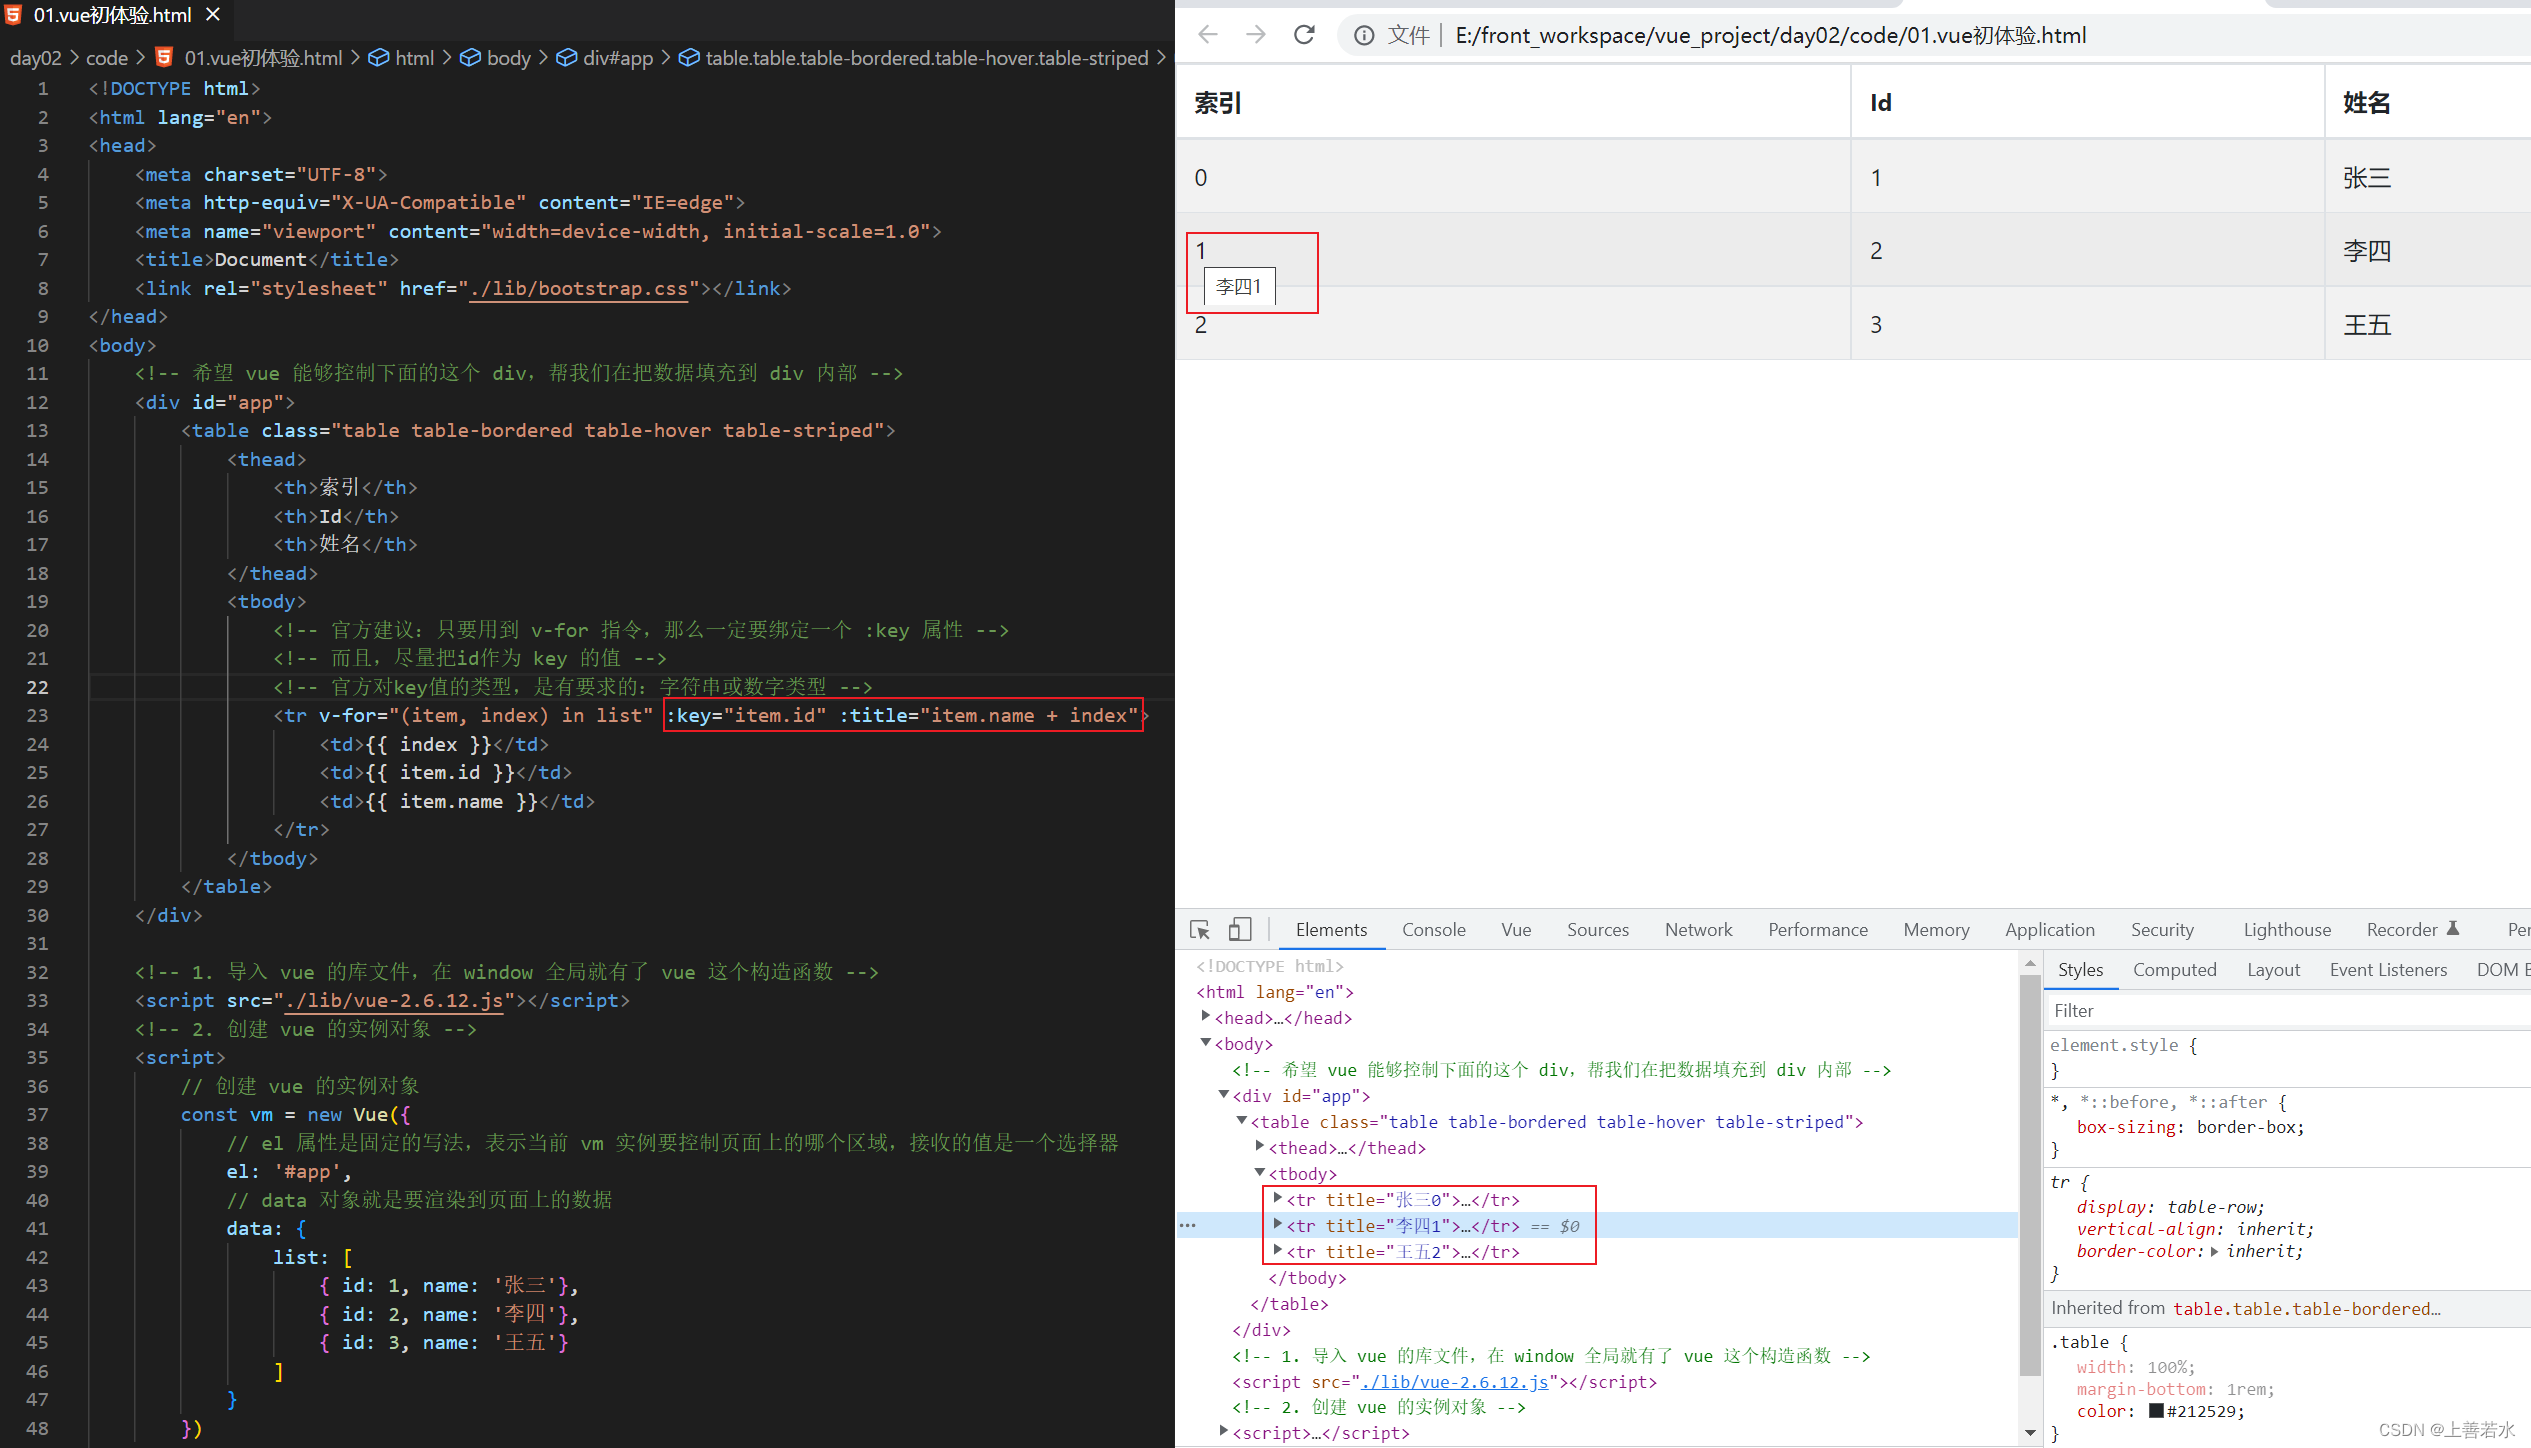Screen dimensions: 2531x1448
Task: Open the Vue DevTools tab
Action: click(x=1516, y=930)
